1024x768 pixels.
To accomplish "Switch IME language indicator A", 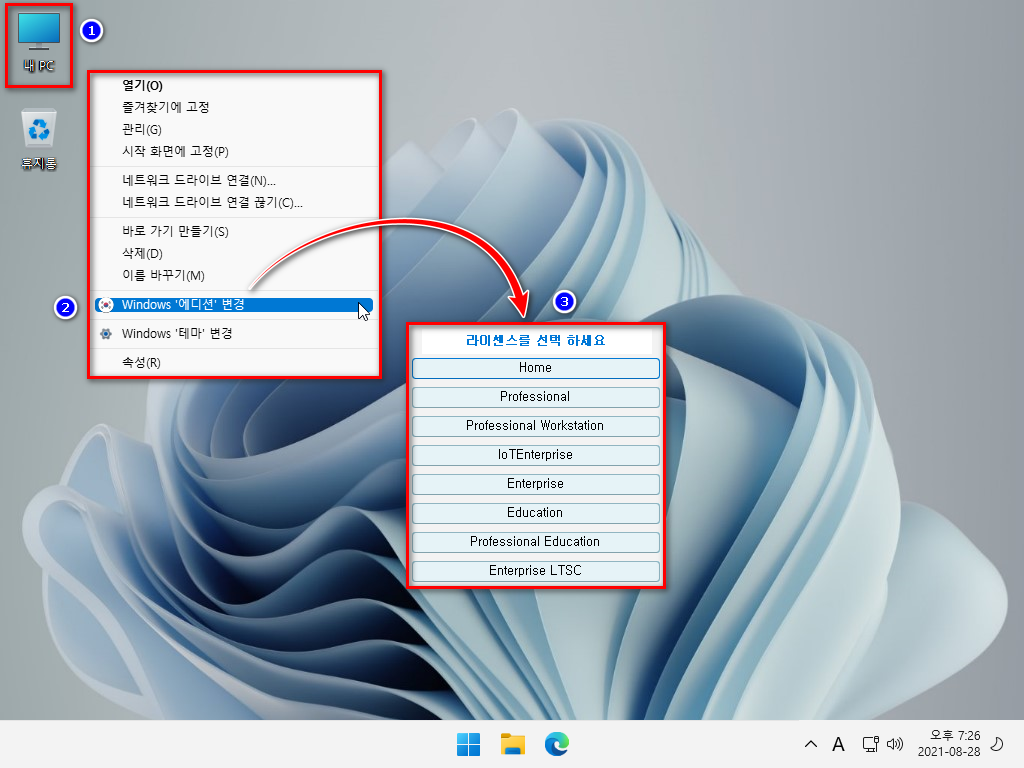I will (839, 744).
